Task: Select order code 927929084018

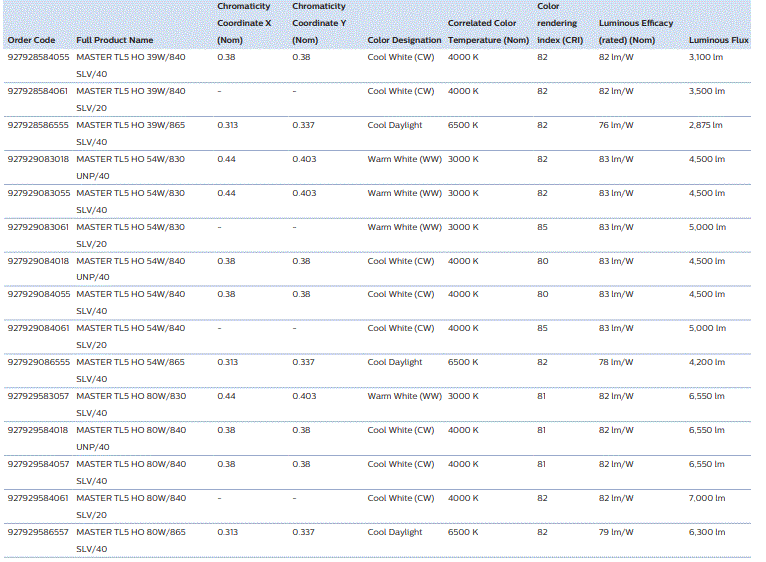Action: click(x=38, y=261)
